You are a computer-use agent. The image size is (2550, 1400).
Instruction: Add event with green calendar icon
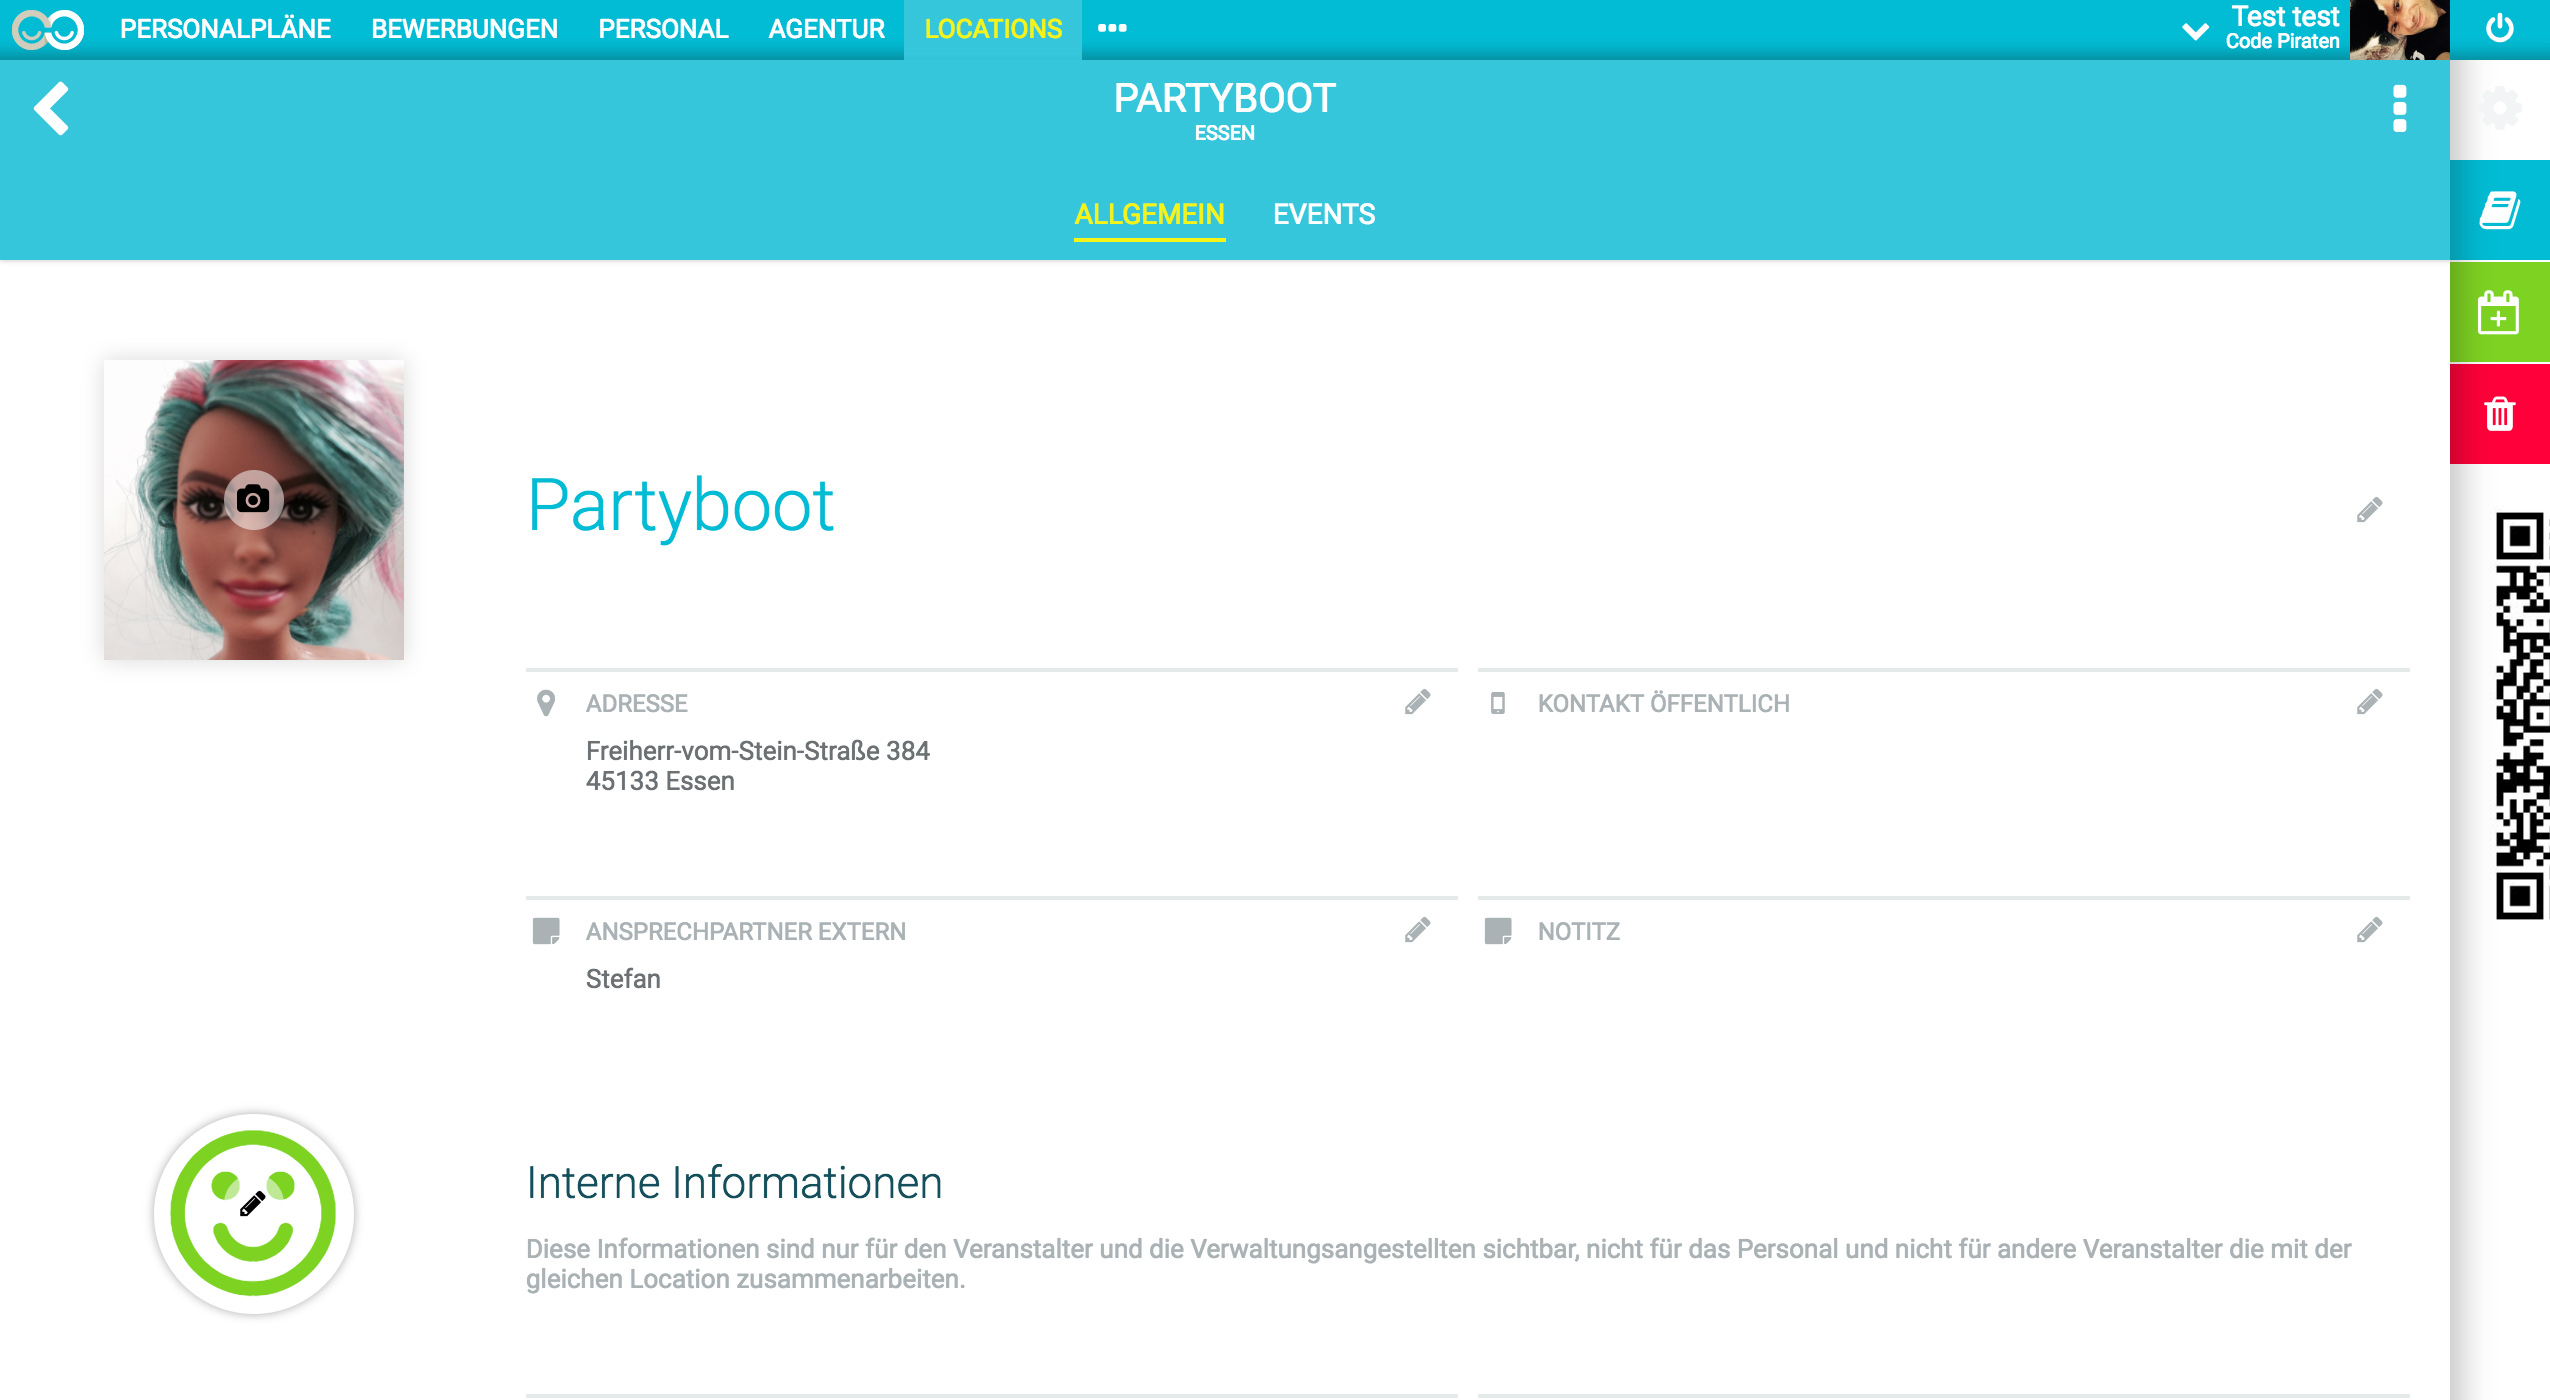coord(2500,313)
